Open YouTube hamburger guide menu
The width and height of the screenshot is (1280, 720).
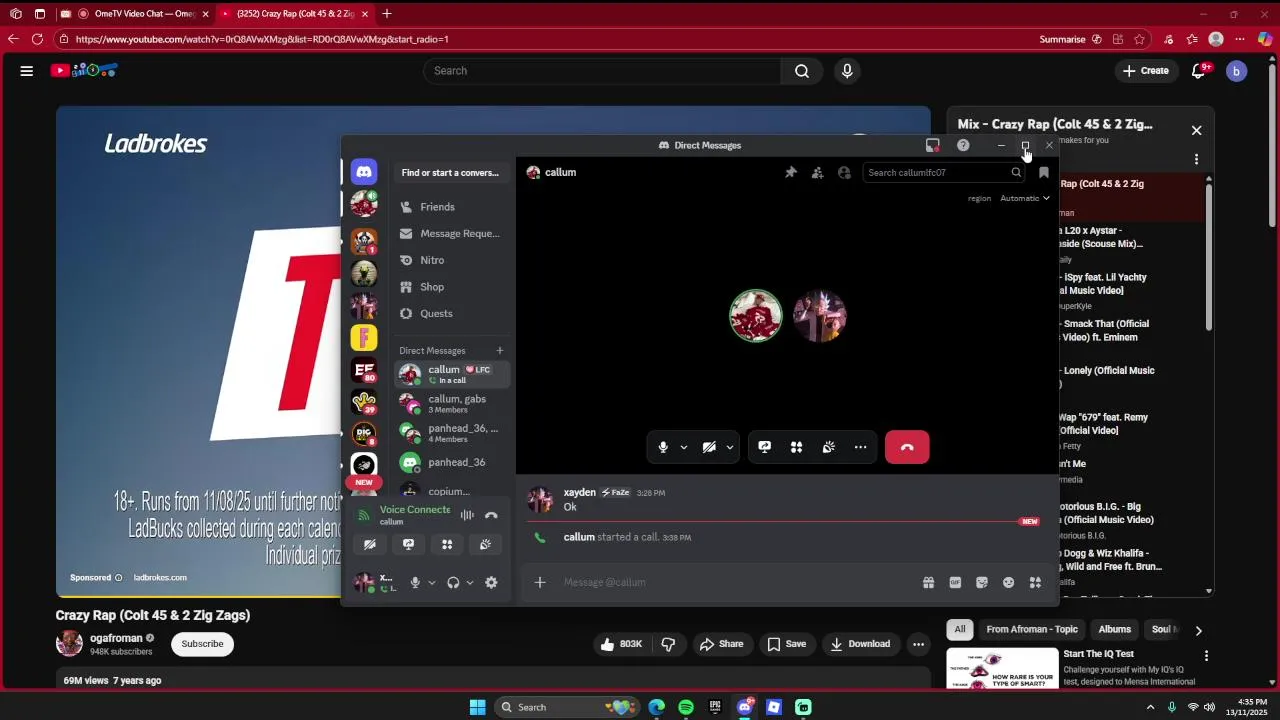click(27, 71)
